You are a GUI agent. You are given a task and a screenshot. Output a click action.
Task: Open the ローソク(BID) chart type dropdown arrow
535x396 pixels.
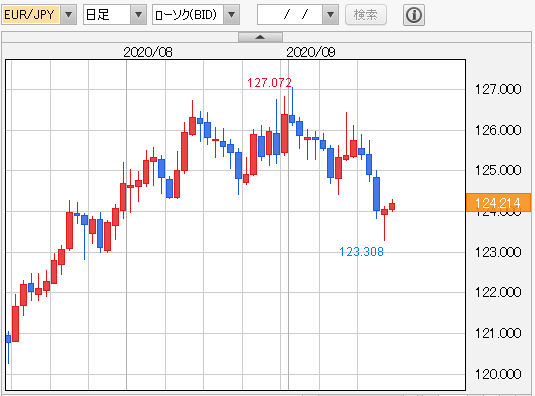[x=232, y=15]
